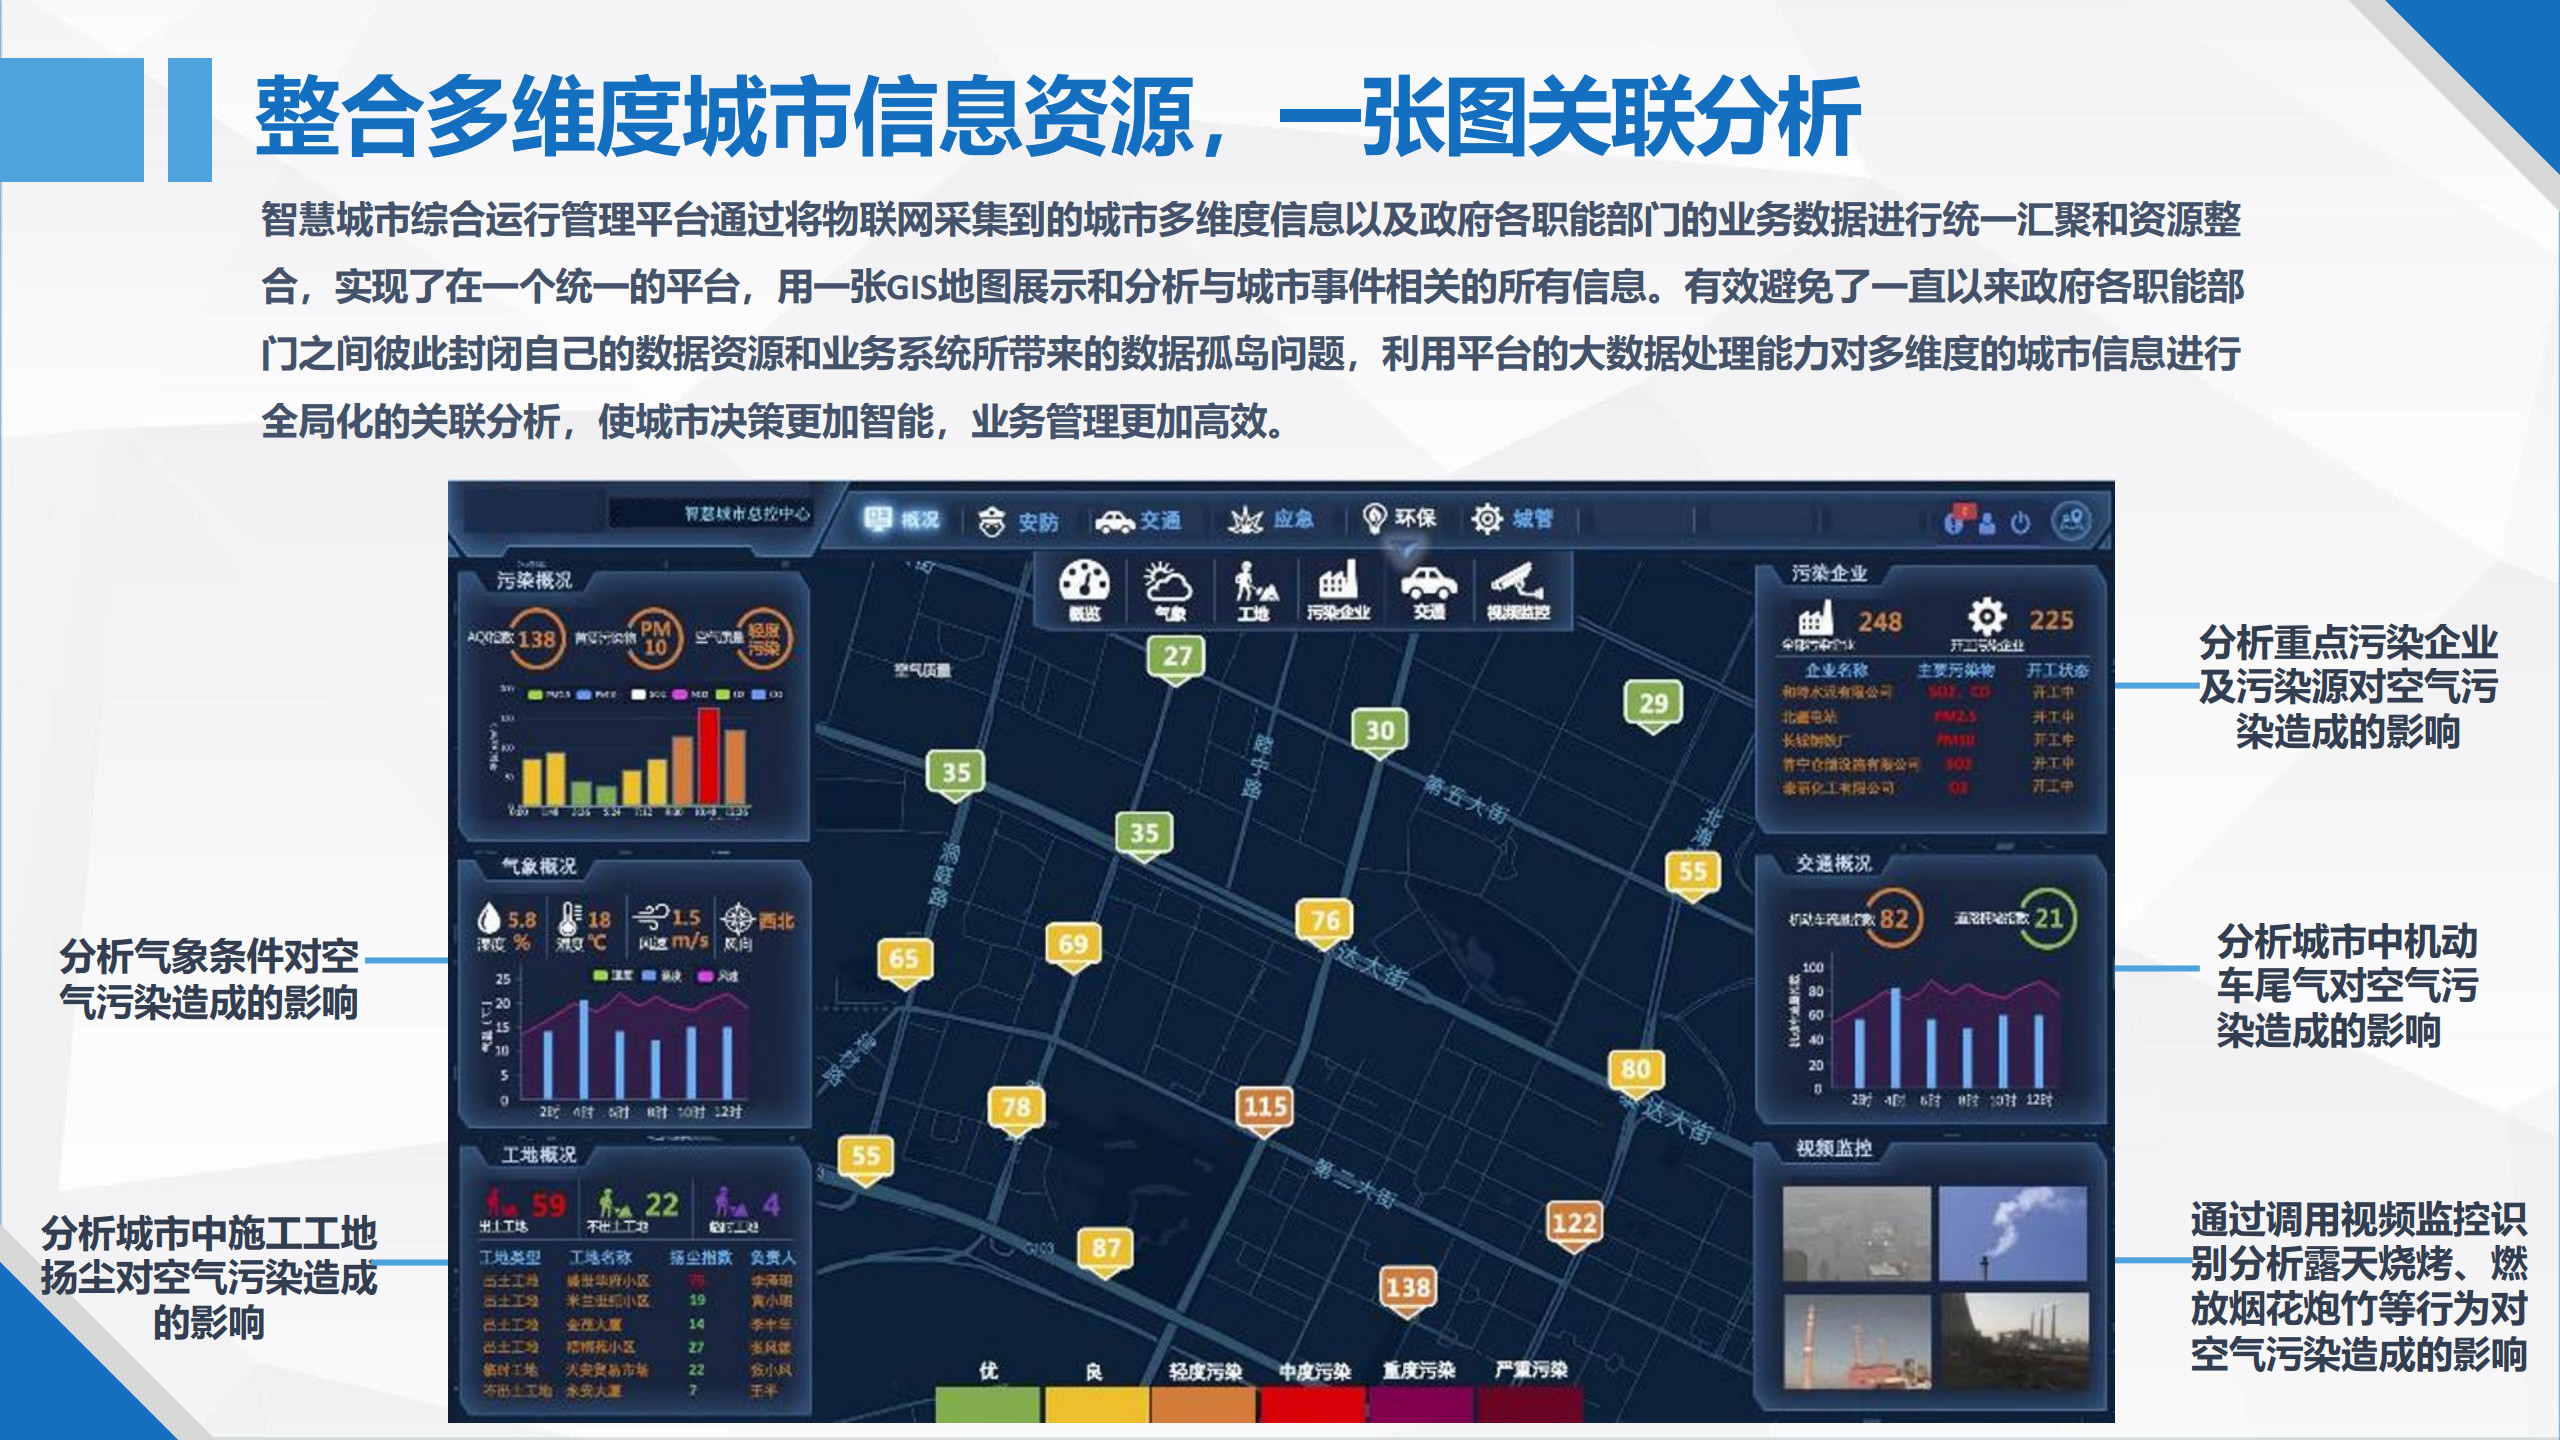Click the user person icon beside power
This screenshot has width=2560, height=1440.
point(1987,522)
